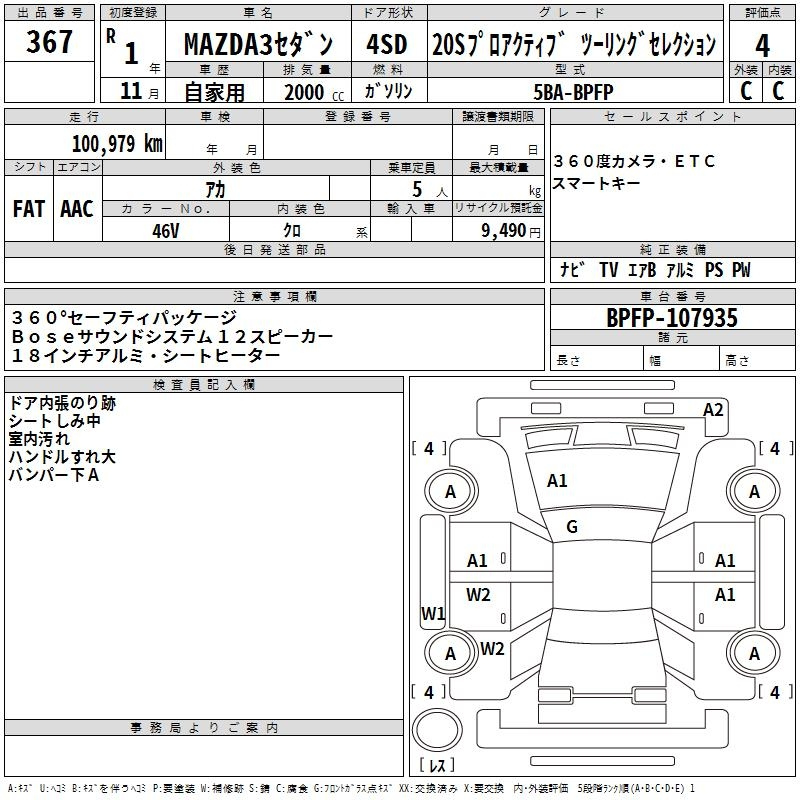Image resolution: width=800 pixels, height=800 pixels.
Task: Click the W1 mark beside the car diagram
Action: point(433,613)
